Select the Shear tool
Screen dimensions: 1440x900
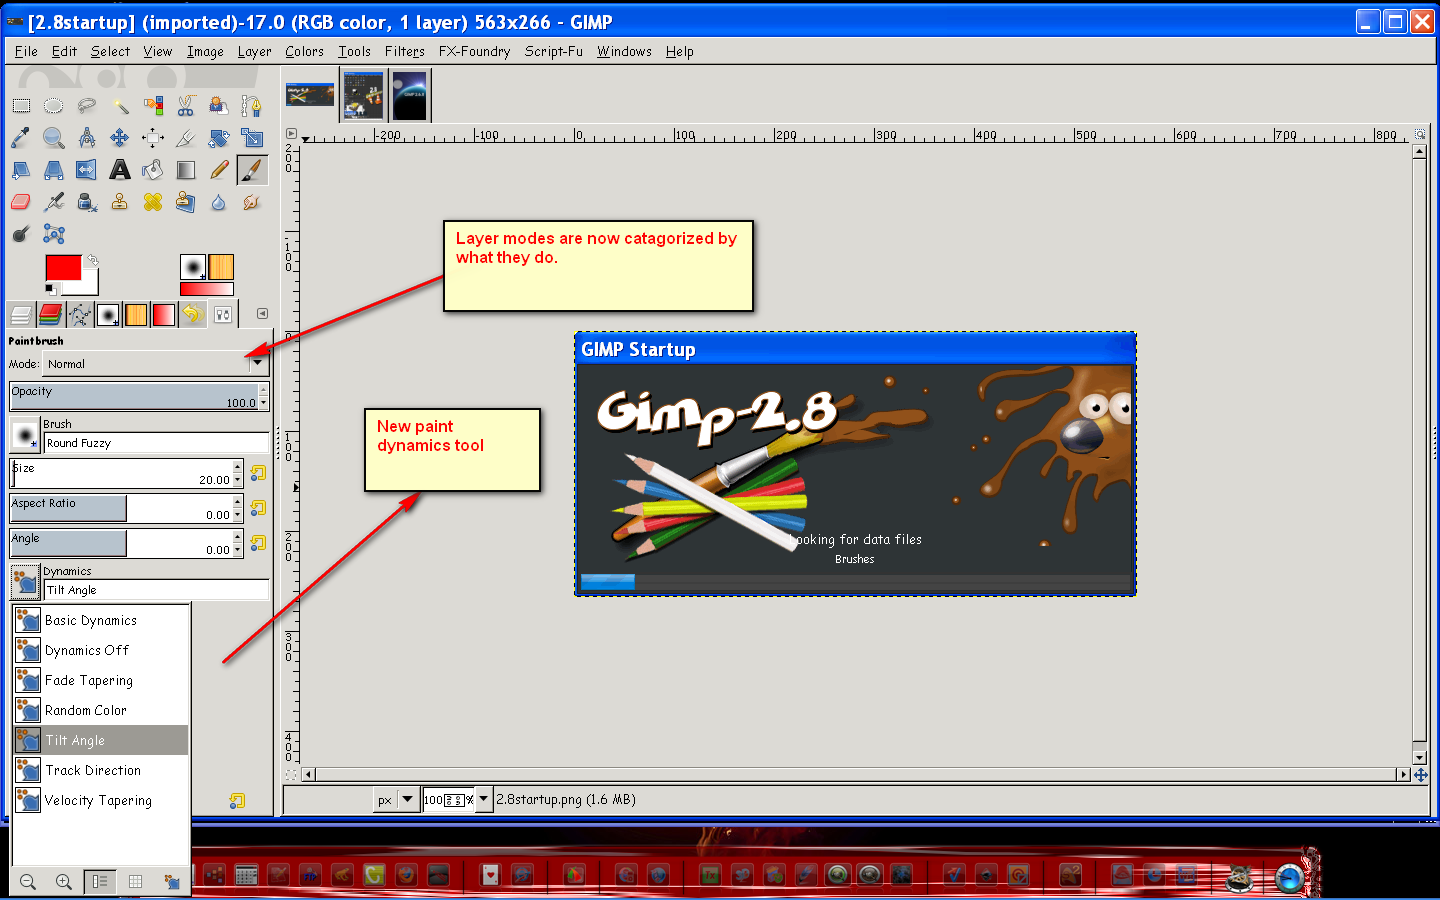21,170
